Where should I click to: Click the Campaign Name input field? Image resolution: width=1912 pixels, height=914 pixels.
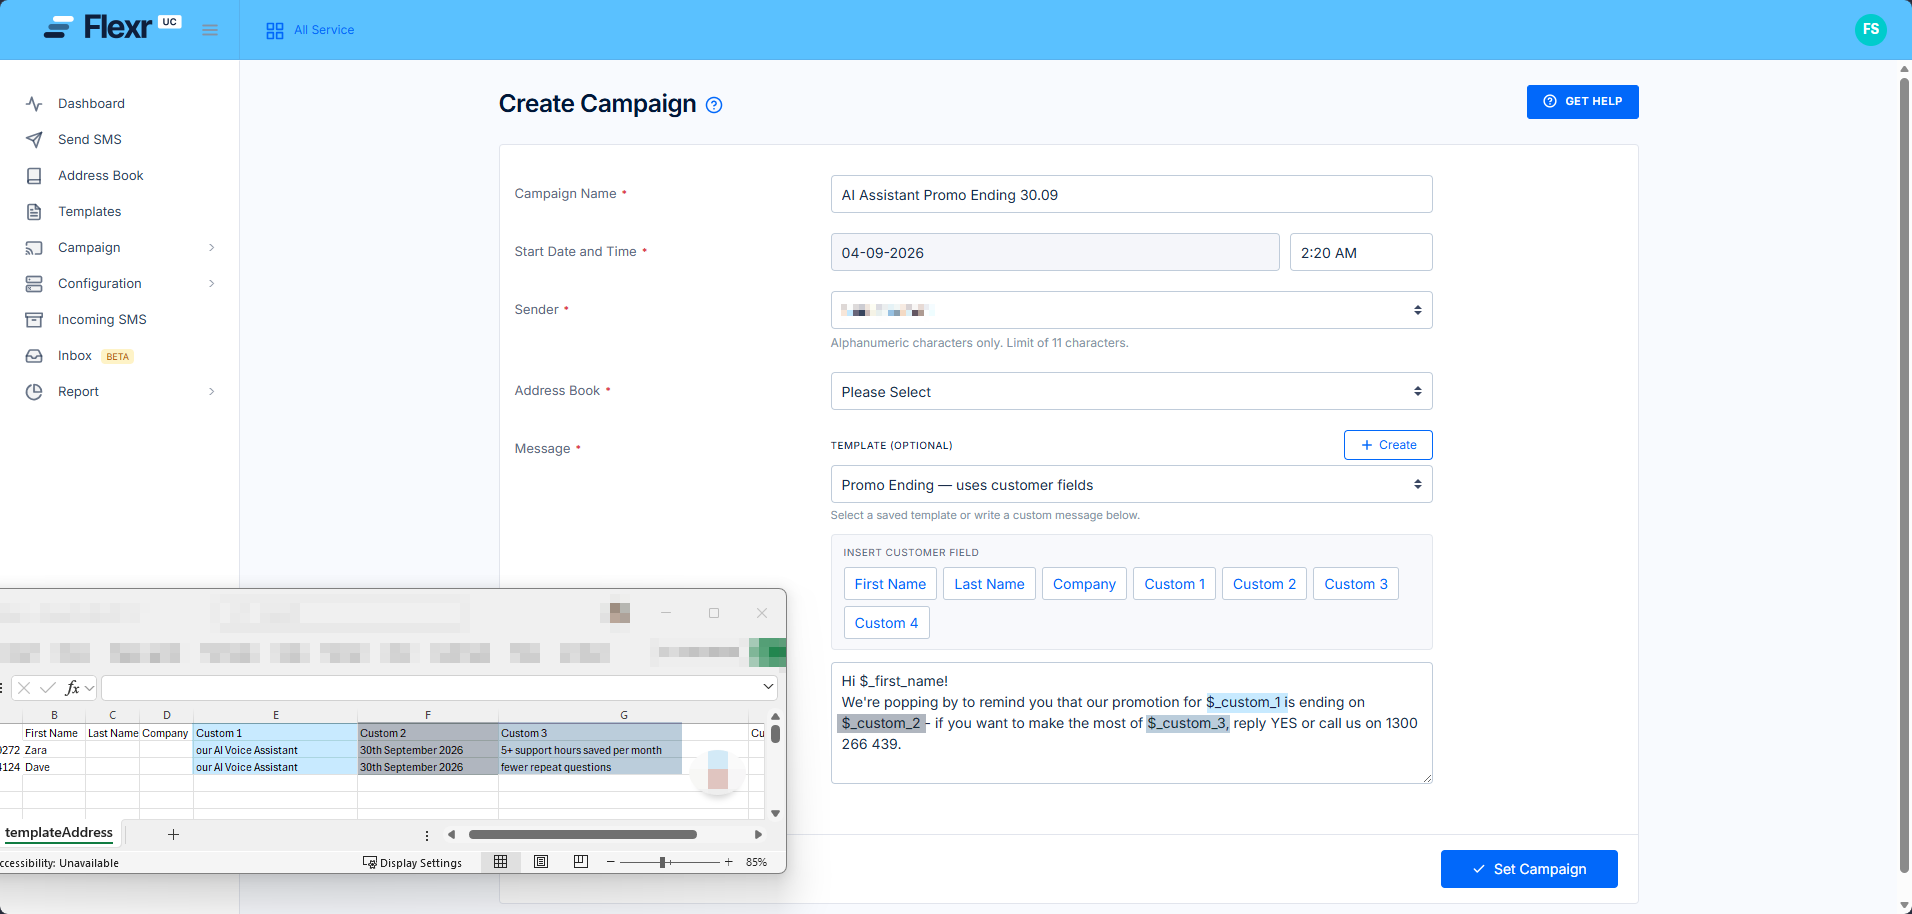point(1131,194)
